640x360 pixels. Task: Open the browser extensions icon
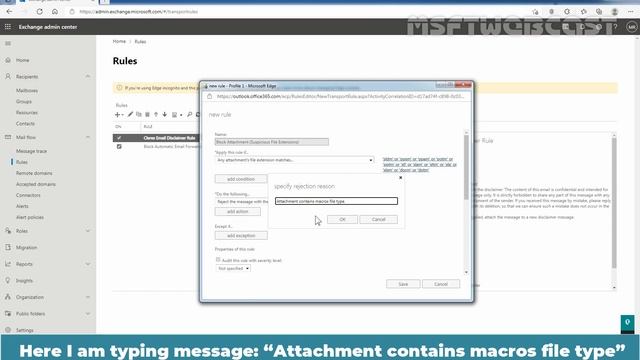coord(567,12)
